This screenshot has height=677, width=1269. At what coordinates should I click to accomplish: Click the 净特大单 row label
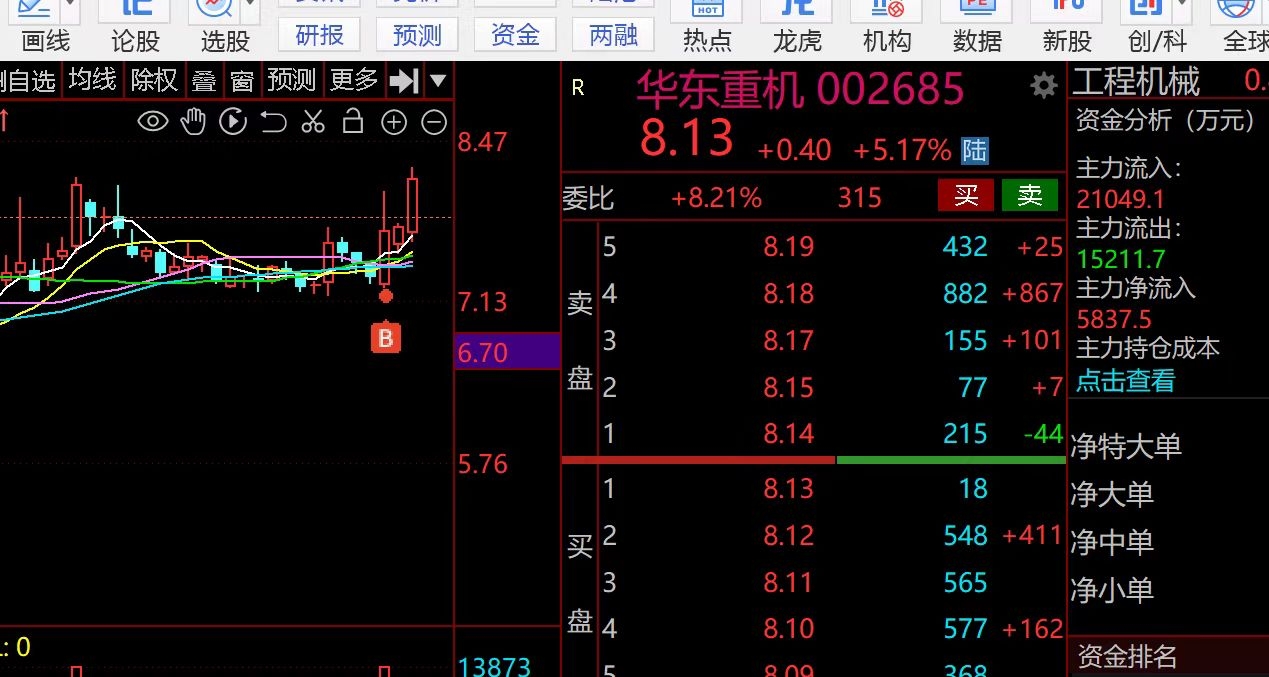coord(1127,446)
